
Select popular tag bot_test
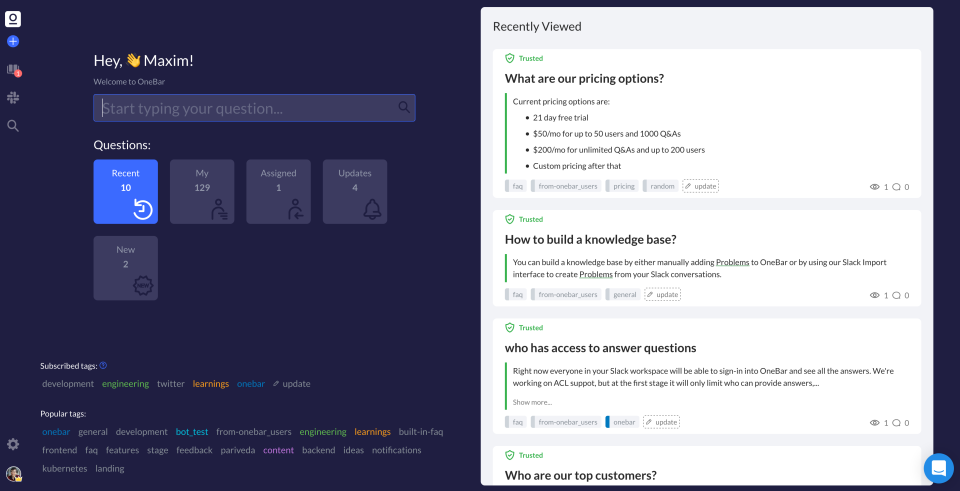[x=192, y=432]
